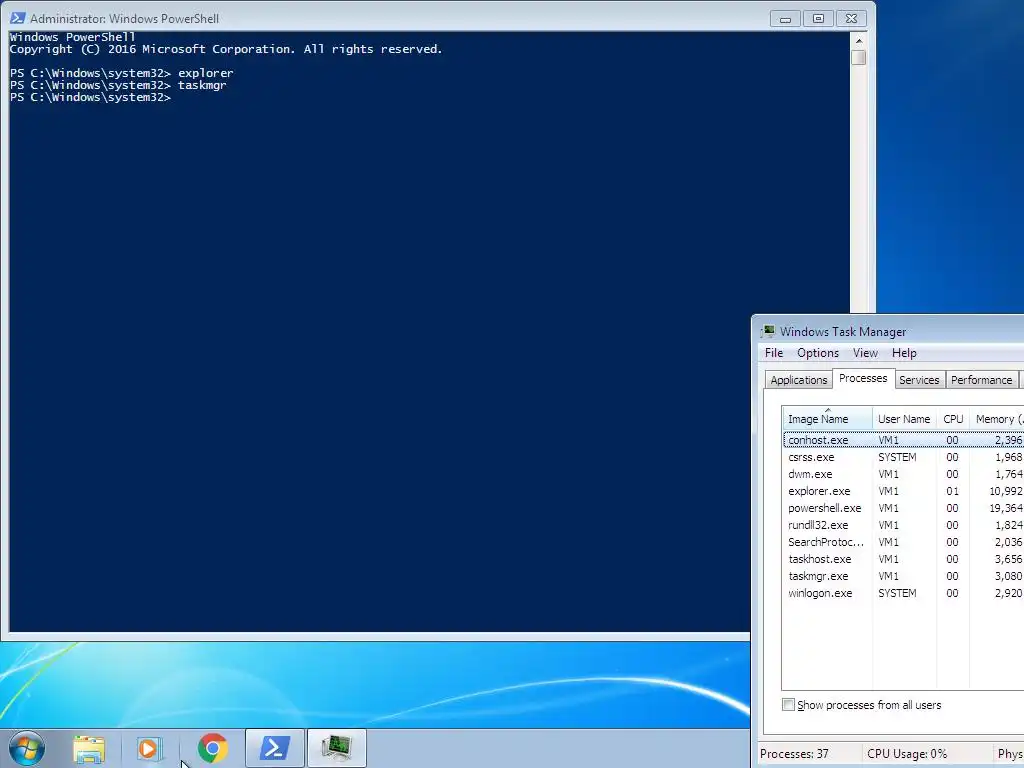Select the rundll32.exe process row

[903, 525]
